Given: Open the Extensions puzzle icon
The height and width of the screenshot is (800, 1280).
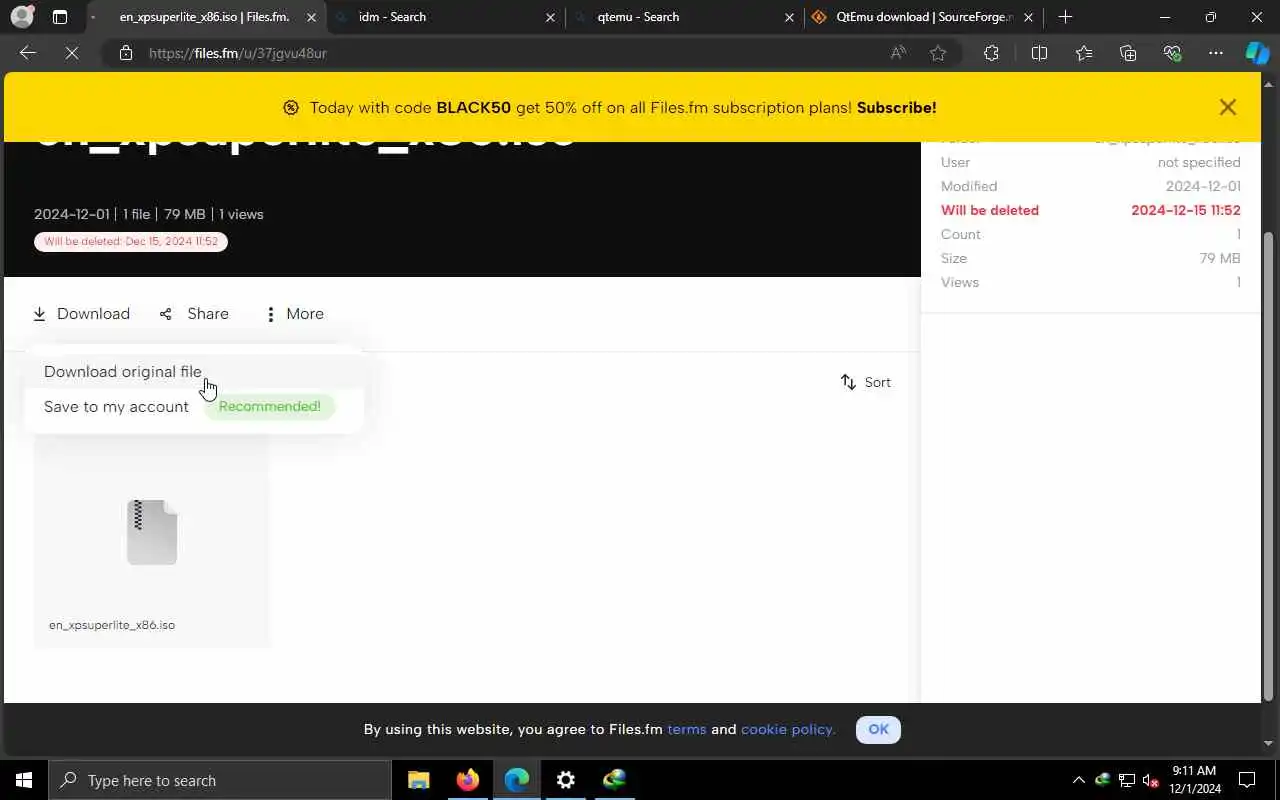Looking at the screenshot, I should (x=991, y=53).
